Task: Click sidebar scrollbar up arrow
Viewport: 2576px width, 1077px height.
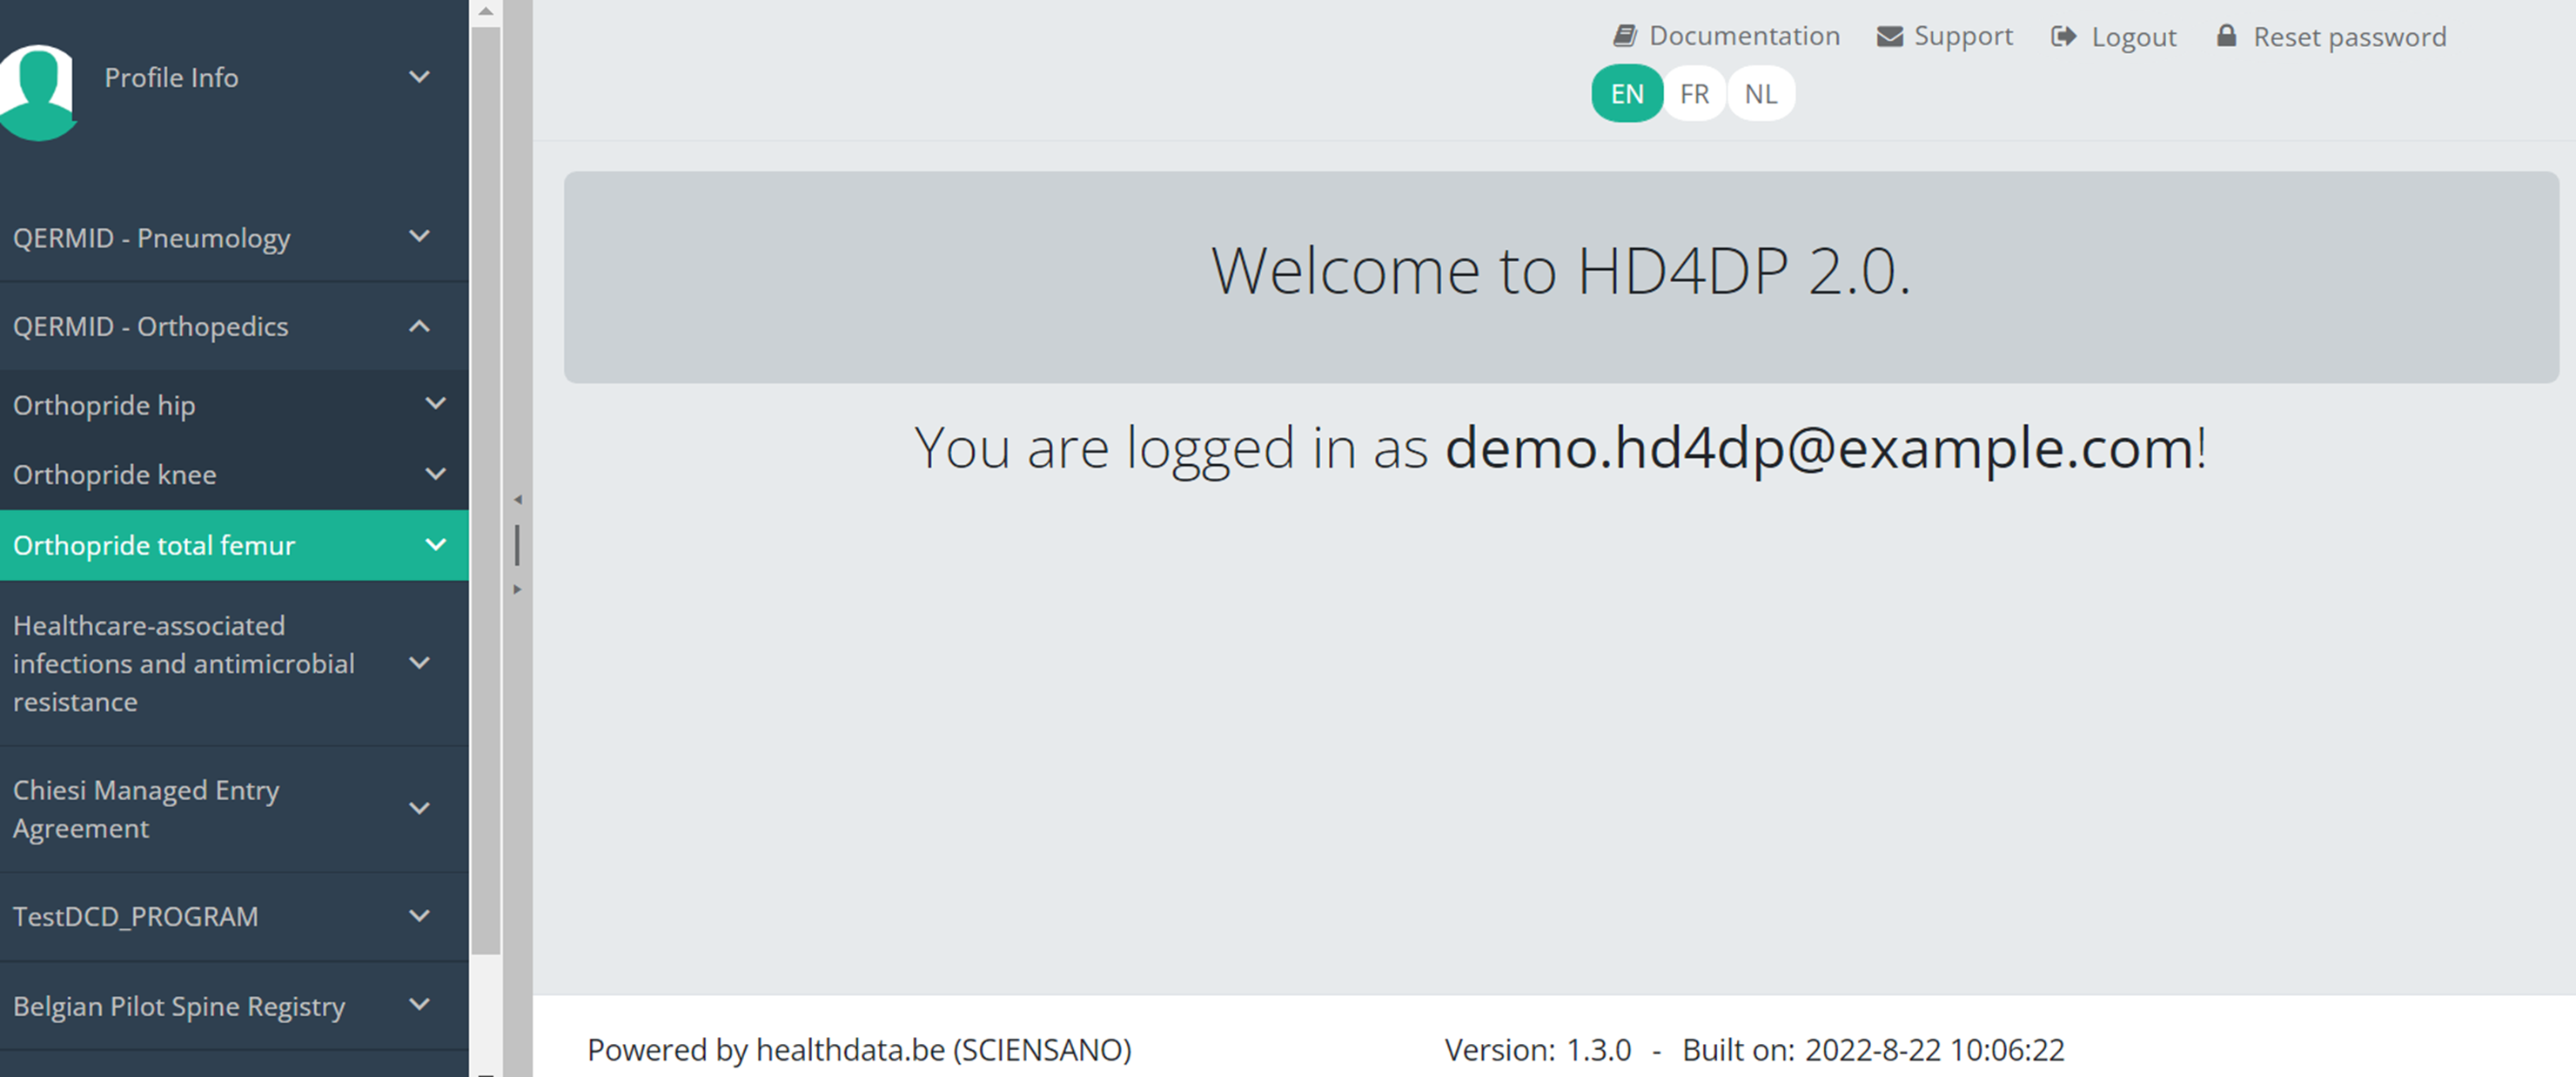Action: 486,12
